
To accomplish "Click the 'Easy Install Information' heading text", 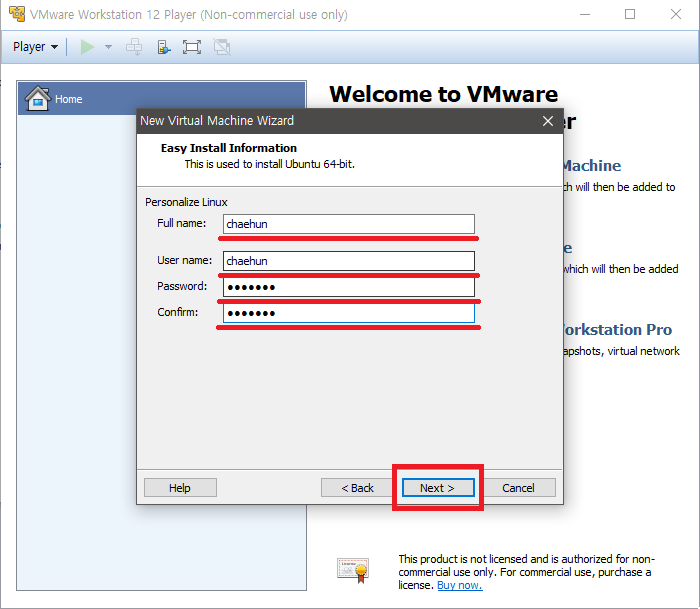I will pyautogui.click(x=229, y=148).
